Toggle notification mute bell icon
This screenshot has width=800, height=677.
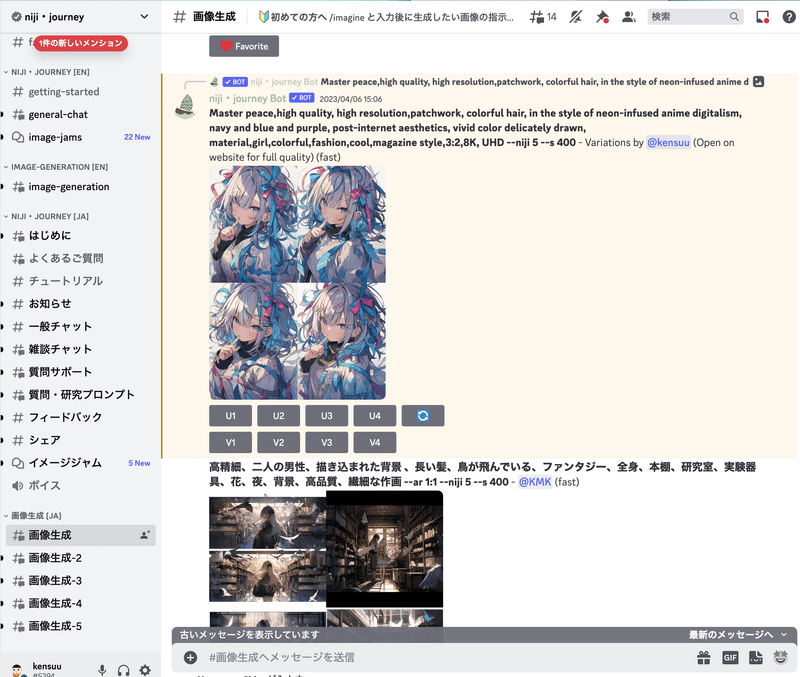pos(576,17)
